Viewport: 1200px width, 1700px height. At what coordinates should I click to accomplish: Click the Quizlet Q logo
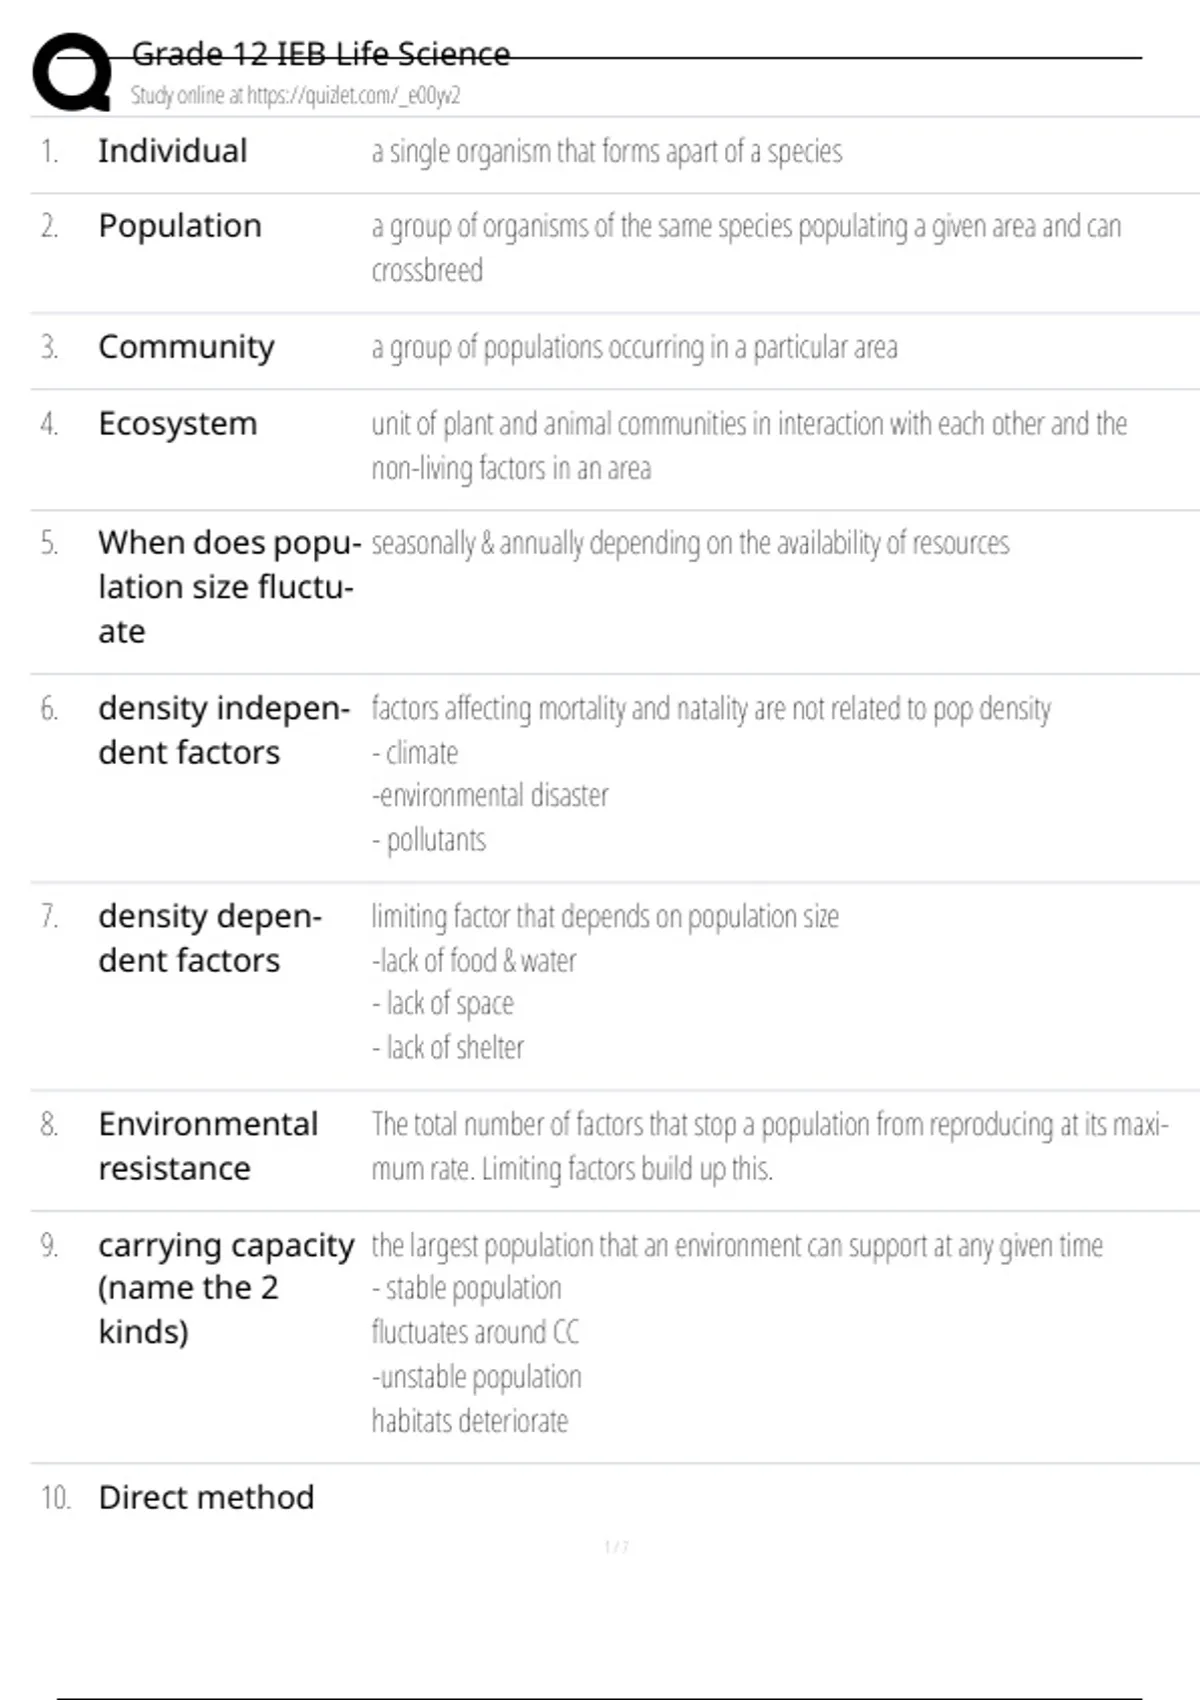point(72,72)
